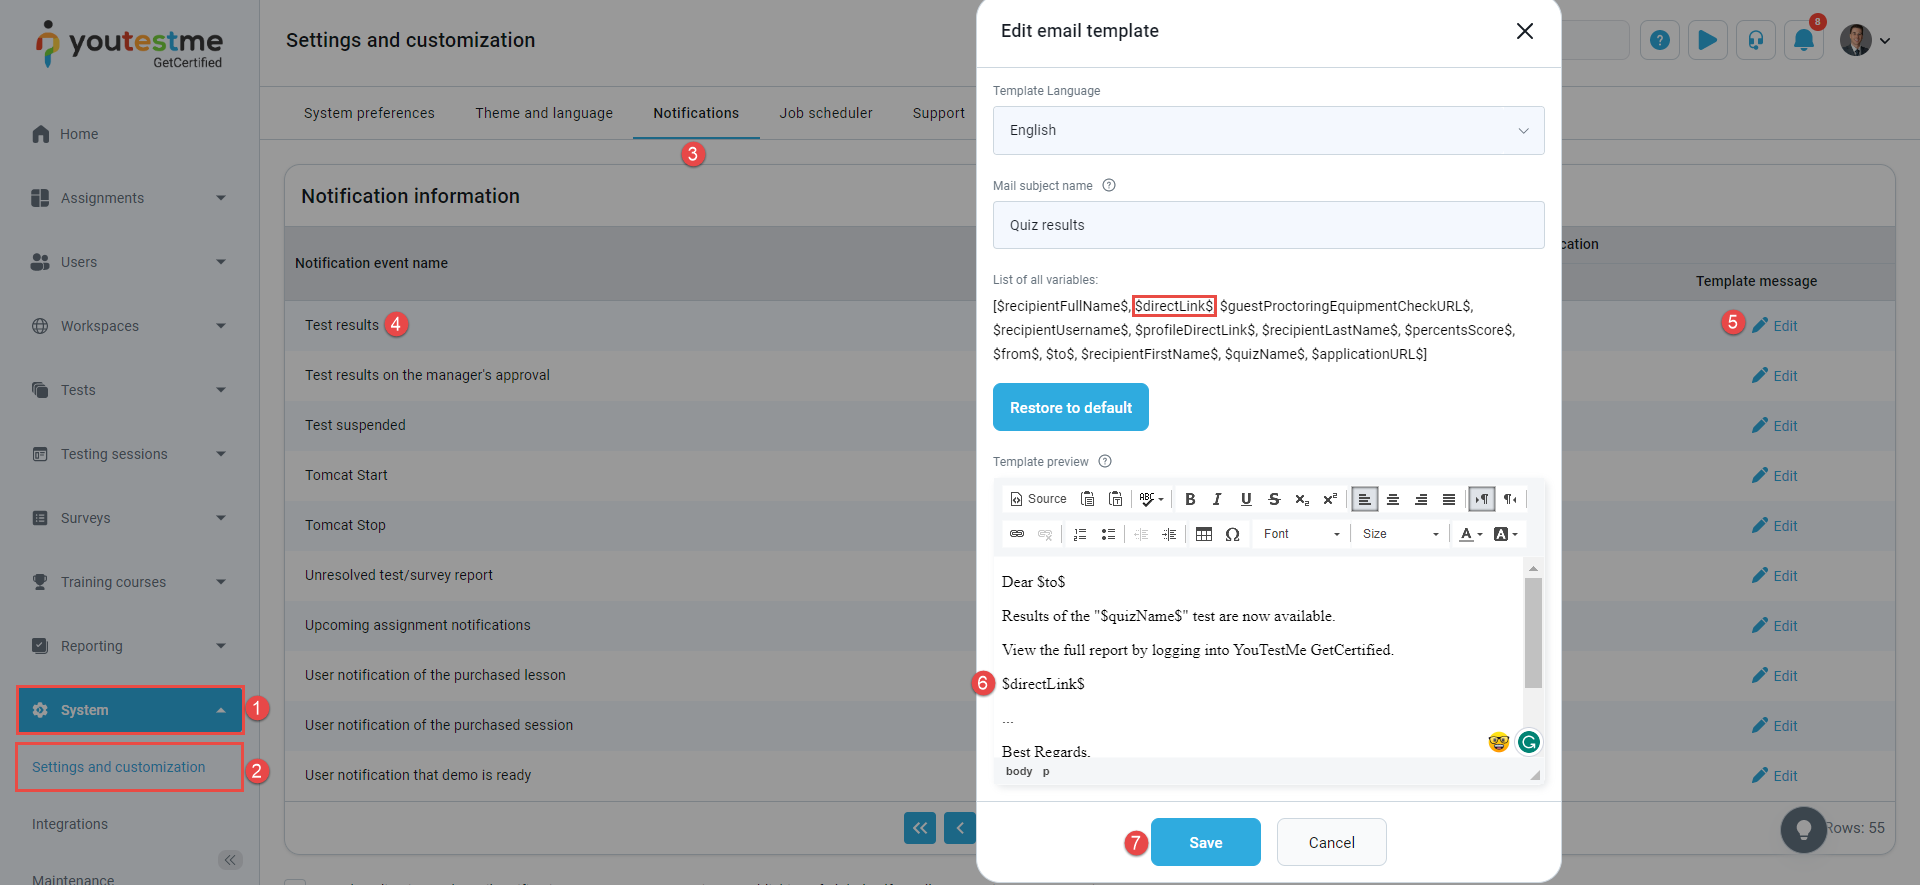
Task: Click the help question mark icon
Action: [1660, 40]
